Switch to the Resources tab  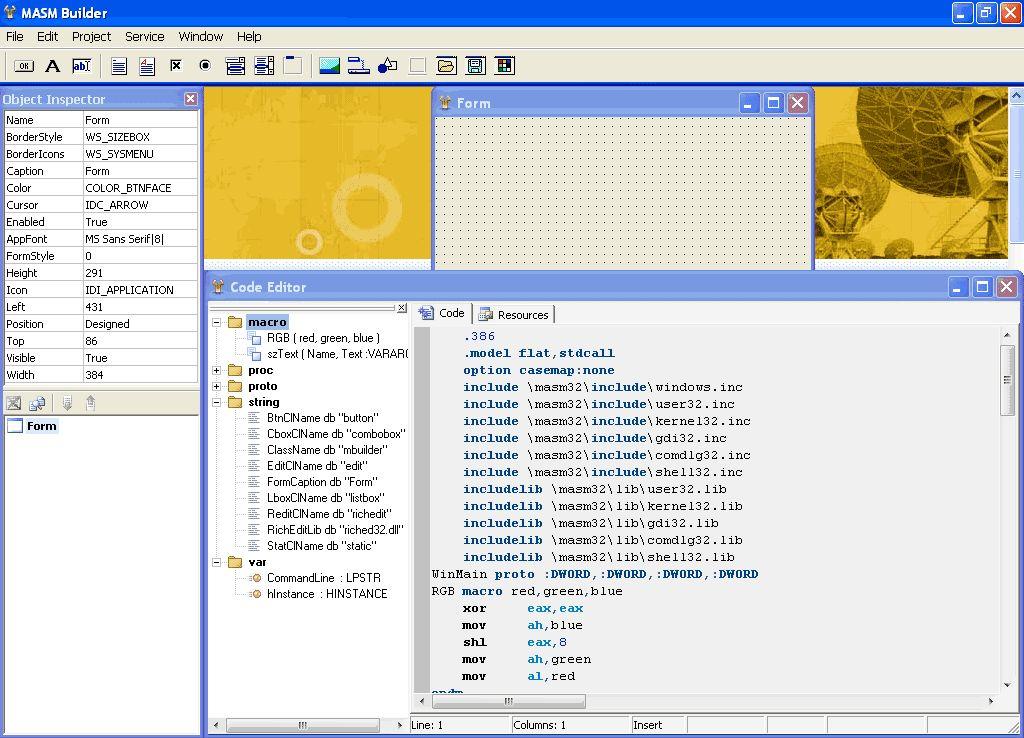coord(514,314)
